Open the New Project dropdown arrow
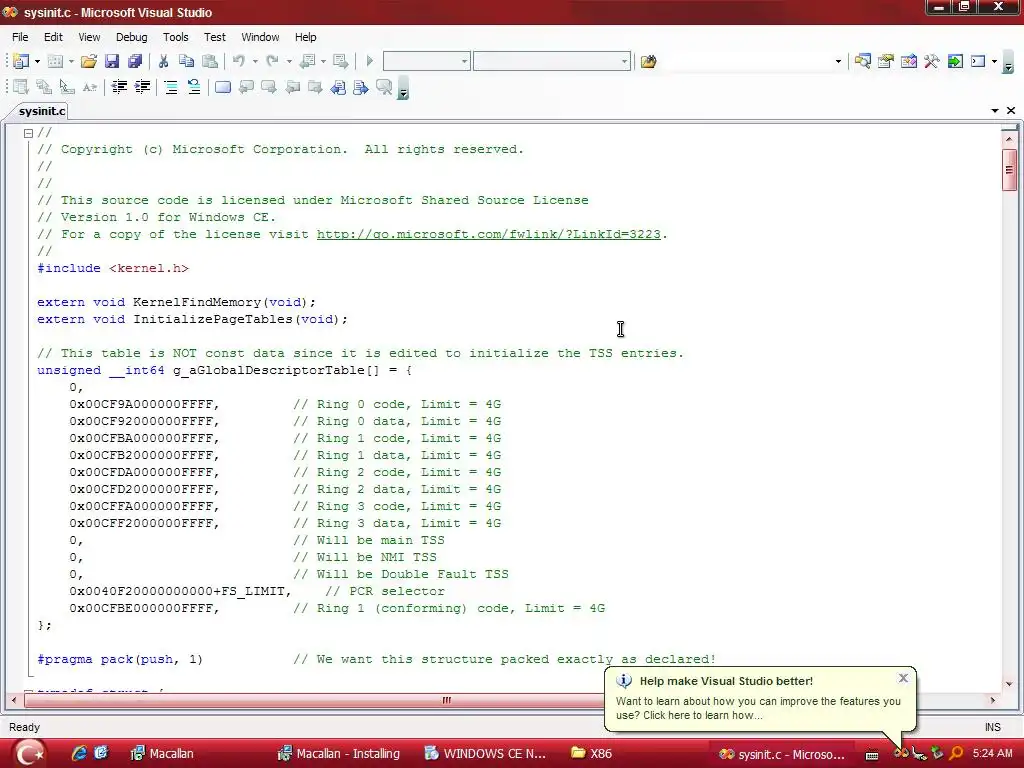 pyautogui.click(x=37, y=61)
